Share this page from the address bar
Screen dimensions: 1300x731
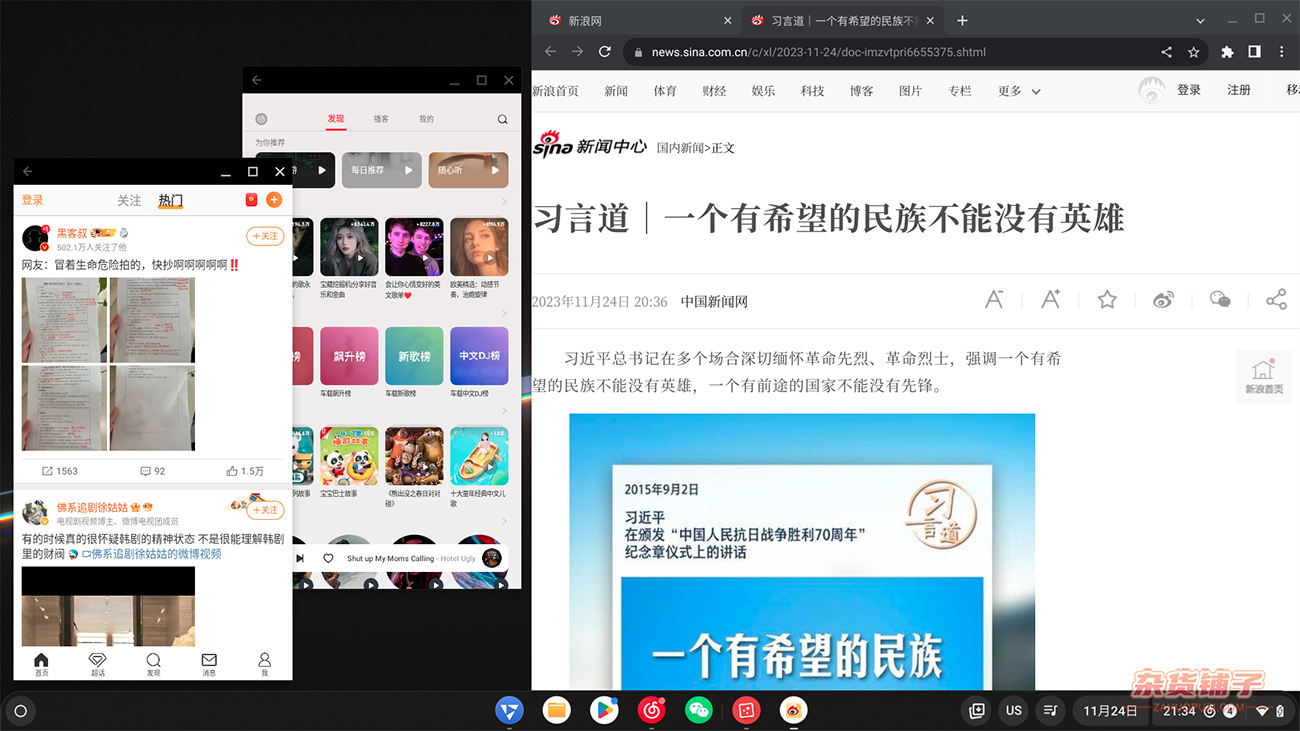point(1166,52)
